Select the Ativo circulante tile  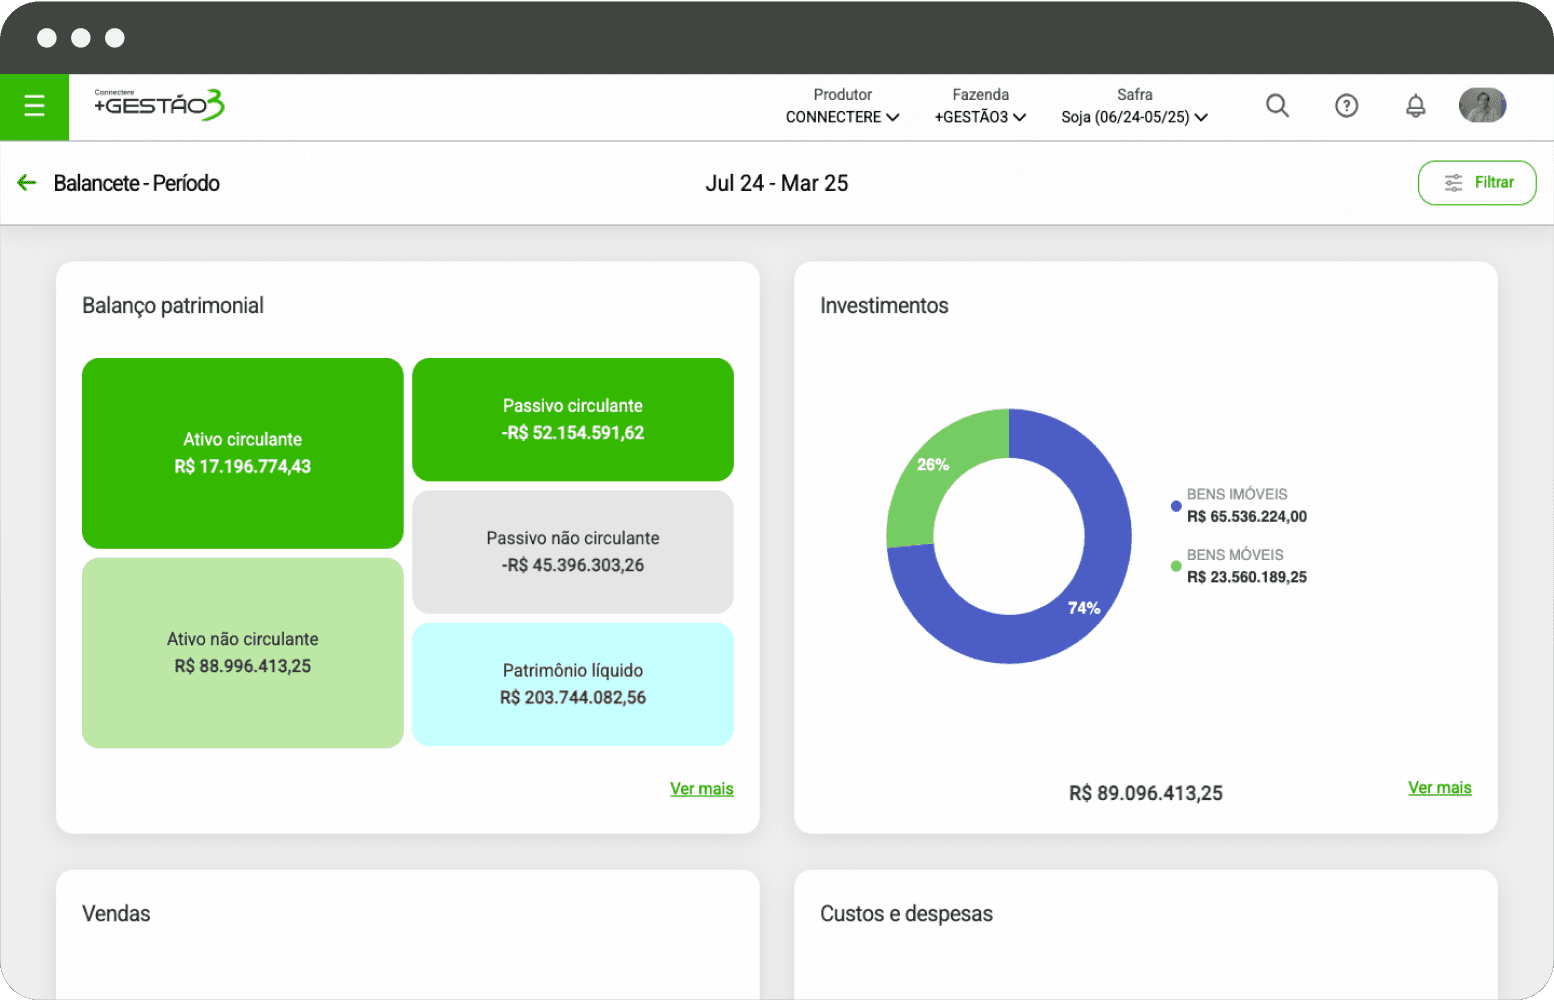(243, 453)
